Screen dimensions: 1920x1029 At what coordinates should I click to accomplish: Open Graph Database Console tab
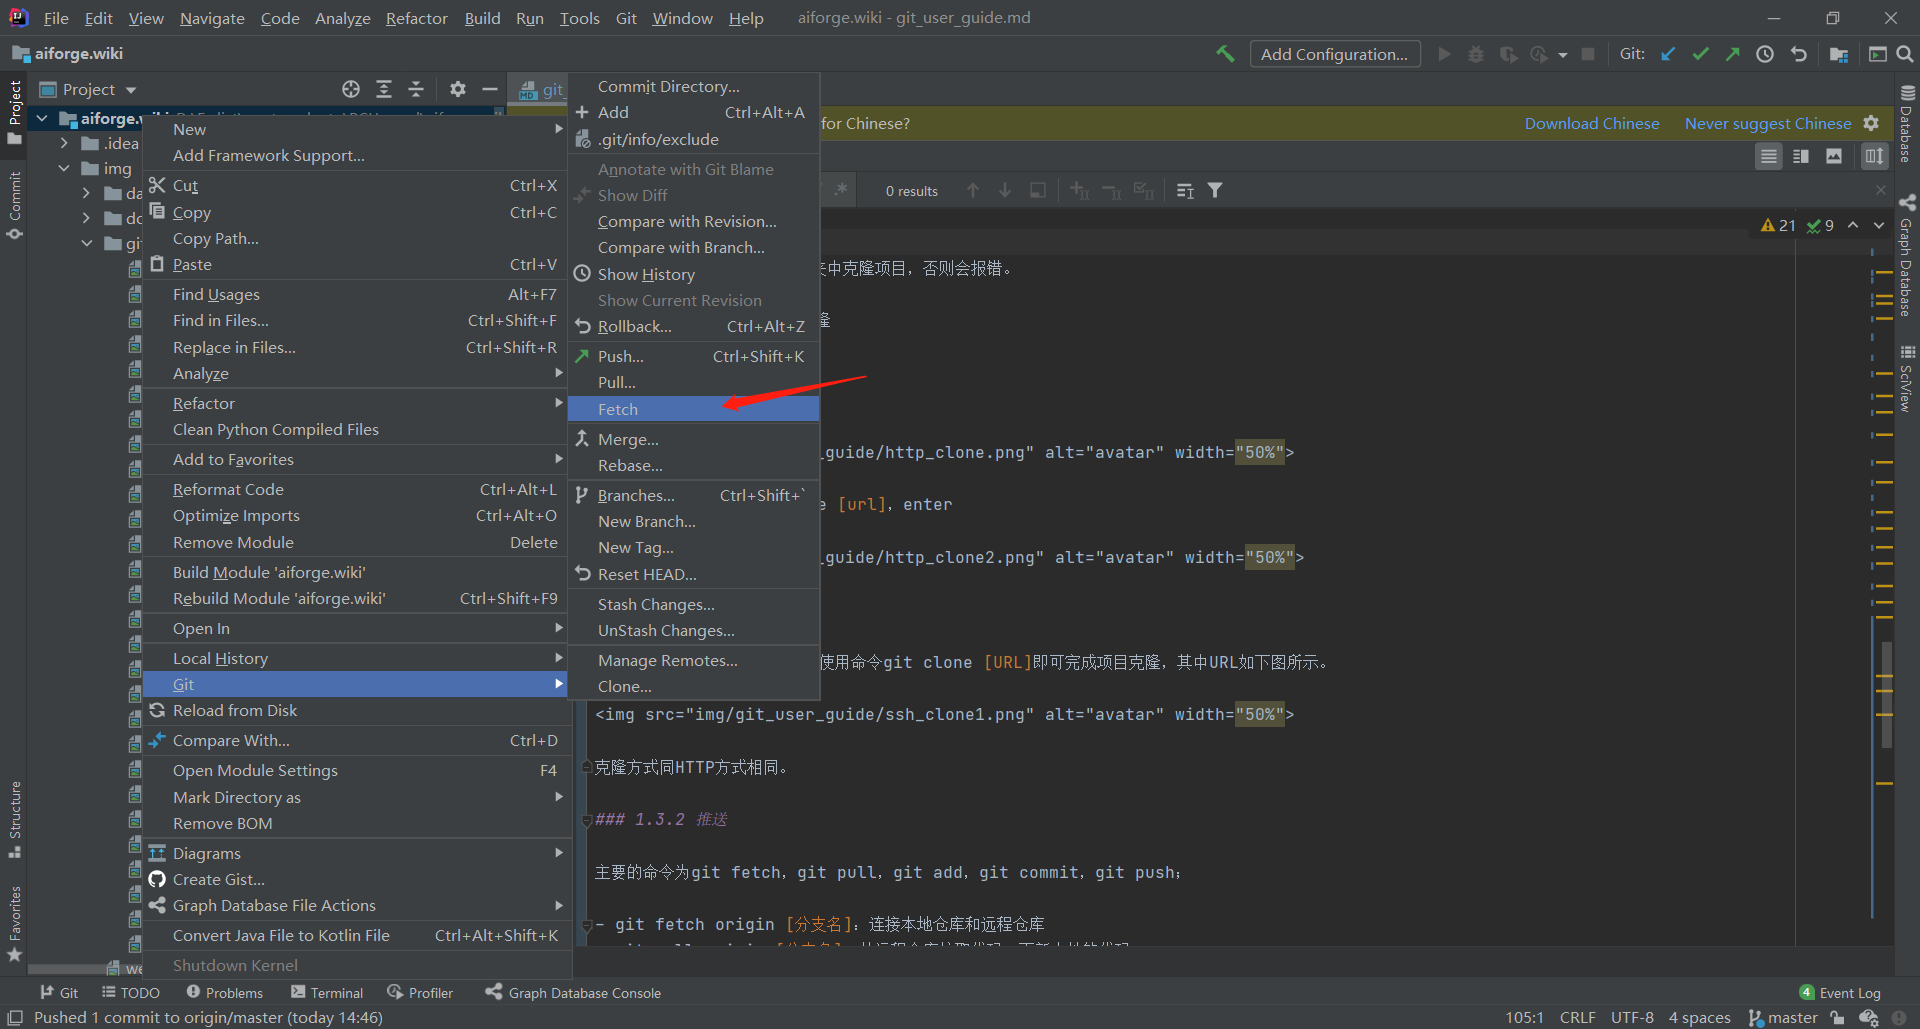[573, 993]
